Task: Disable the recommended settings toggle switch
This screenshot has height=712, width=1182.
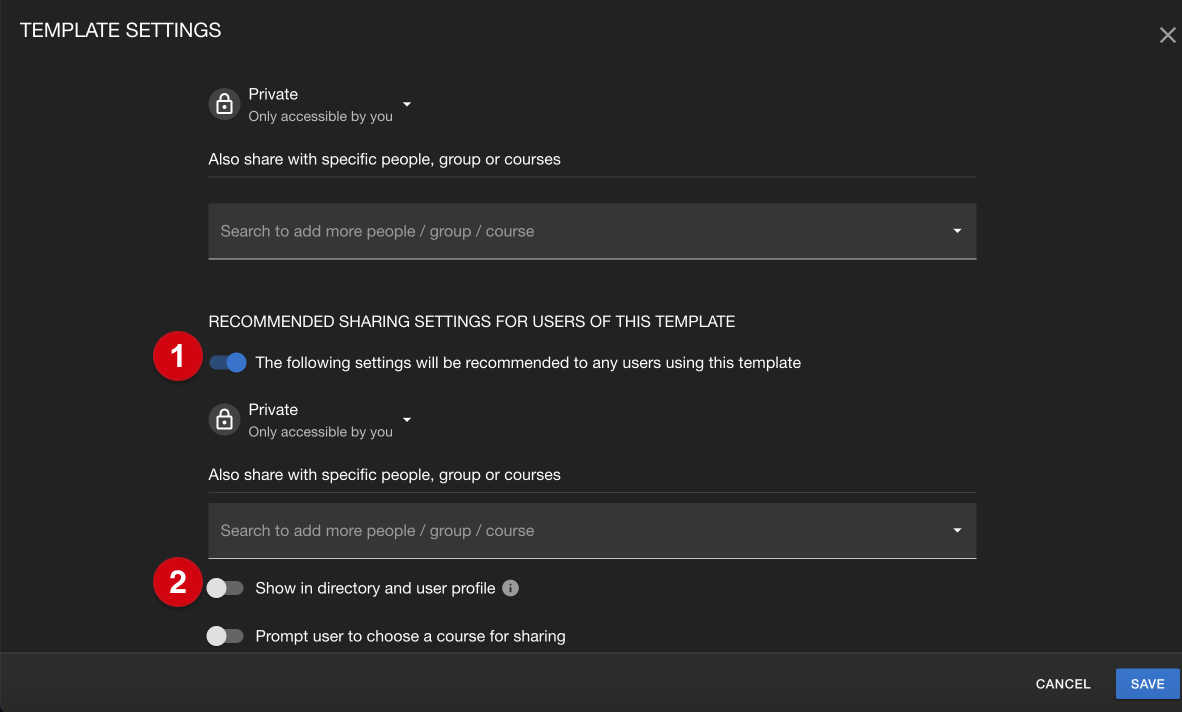Action: 227,363
